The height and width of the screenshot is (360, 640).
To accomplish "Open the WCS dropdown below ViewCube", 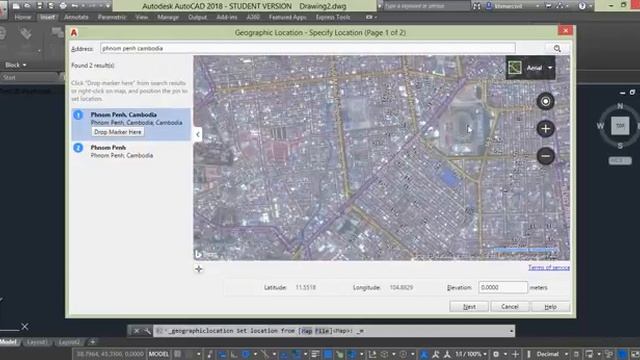I will pyautogui.click(x=620, y=161).
